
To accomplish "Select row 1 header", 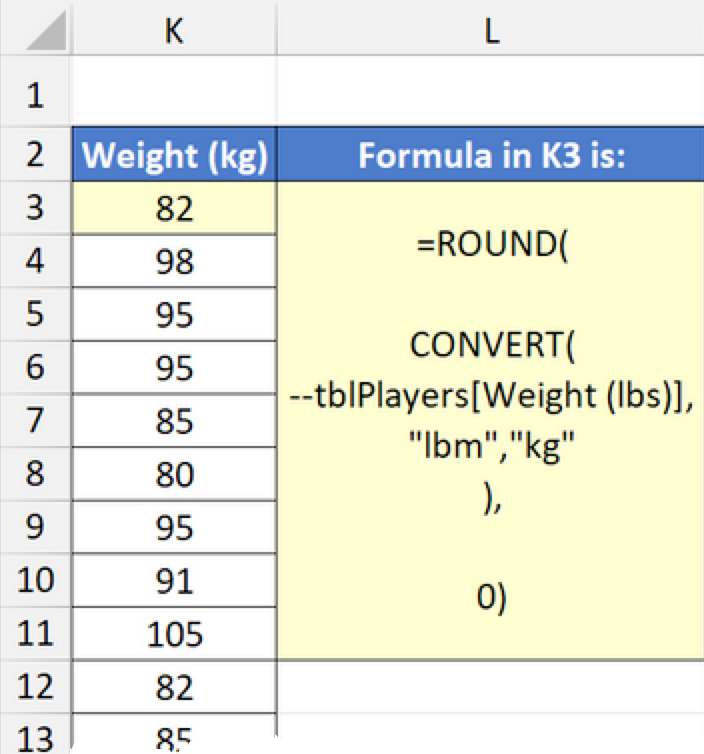I will [x=36, y=96].
